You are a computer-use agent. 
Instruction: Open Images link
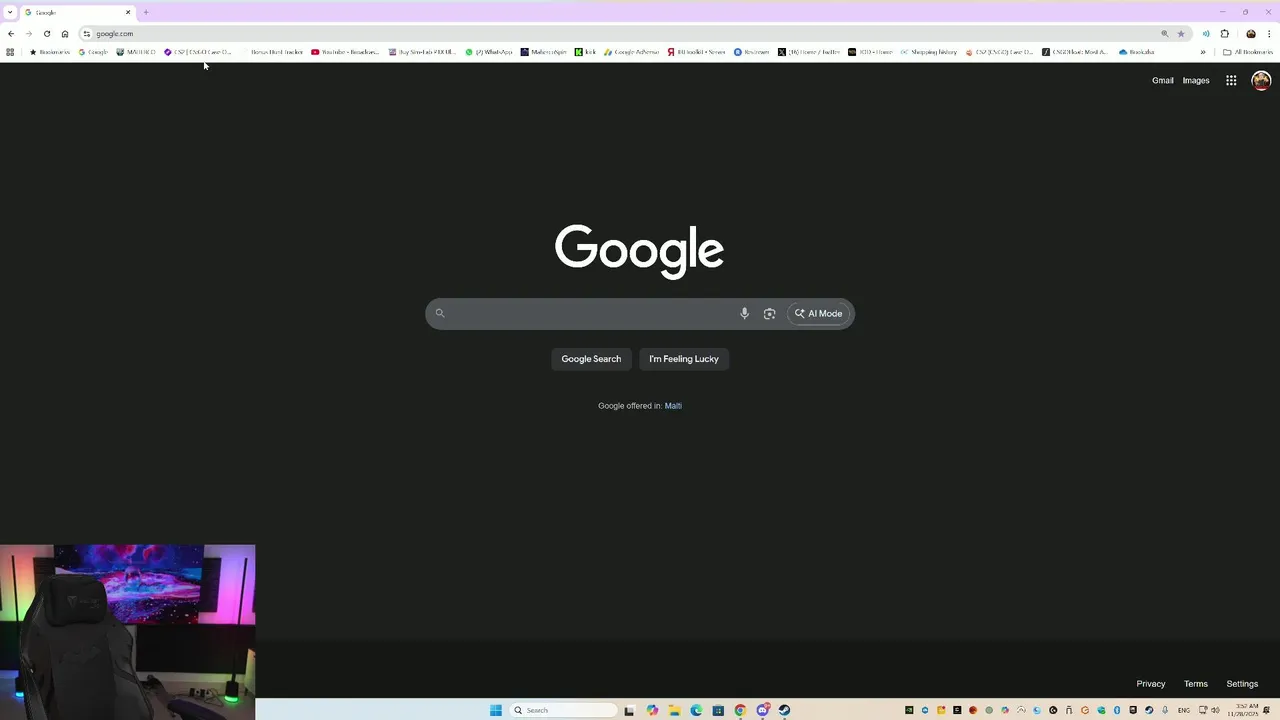pos(1196,80)
